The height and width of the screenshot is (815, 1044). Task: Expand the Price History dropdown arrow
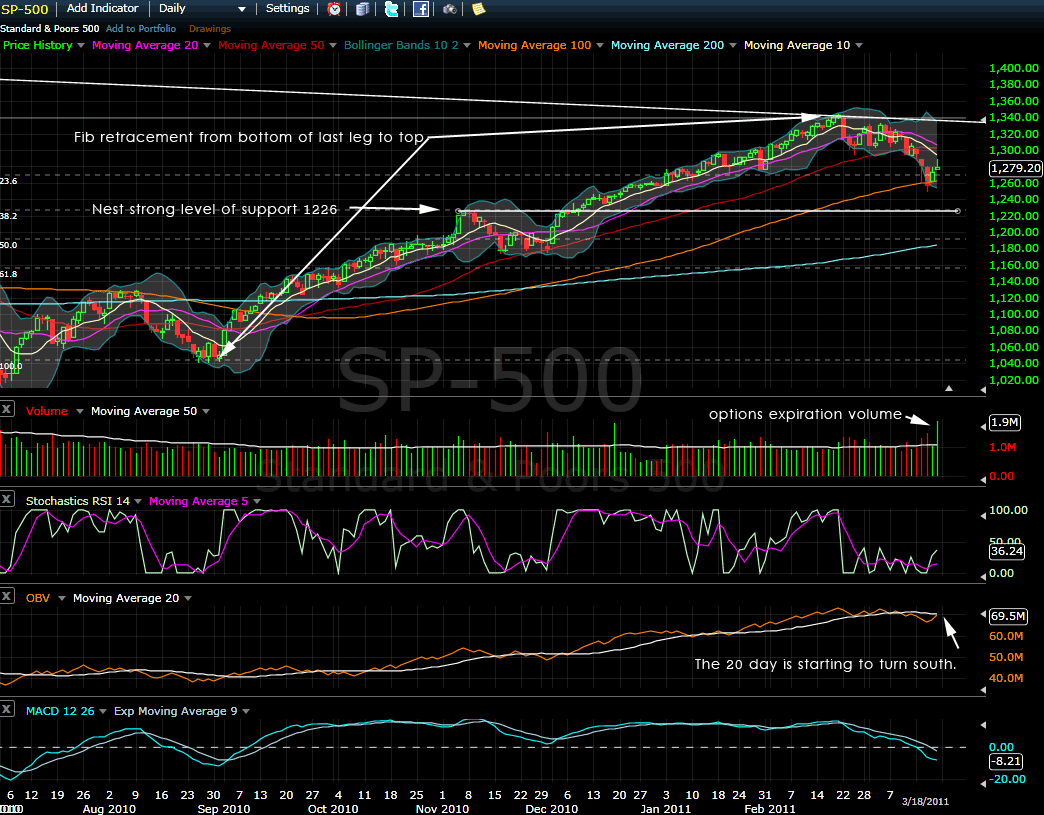tap(81, 45)
